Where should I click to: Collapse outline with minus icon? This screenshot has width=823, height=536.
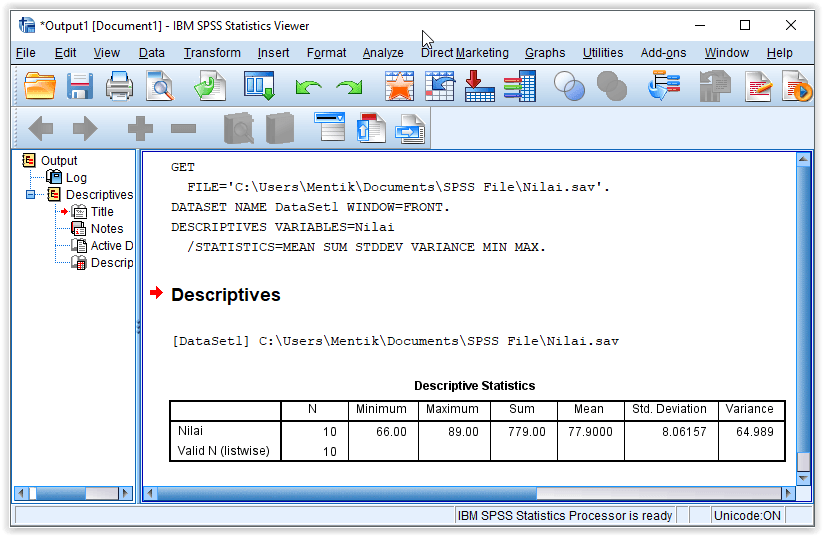pyautogui.click(x=183, y=129)
